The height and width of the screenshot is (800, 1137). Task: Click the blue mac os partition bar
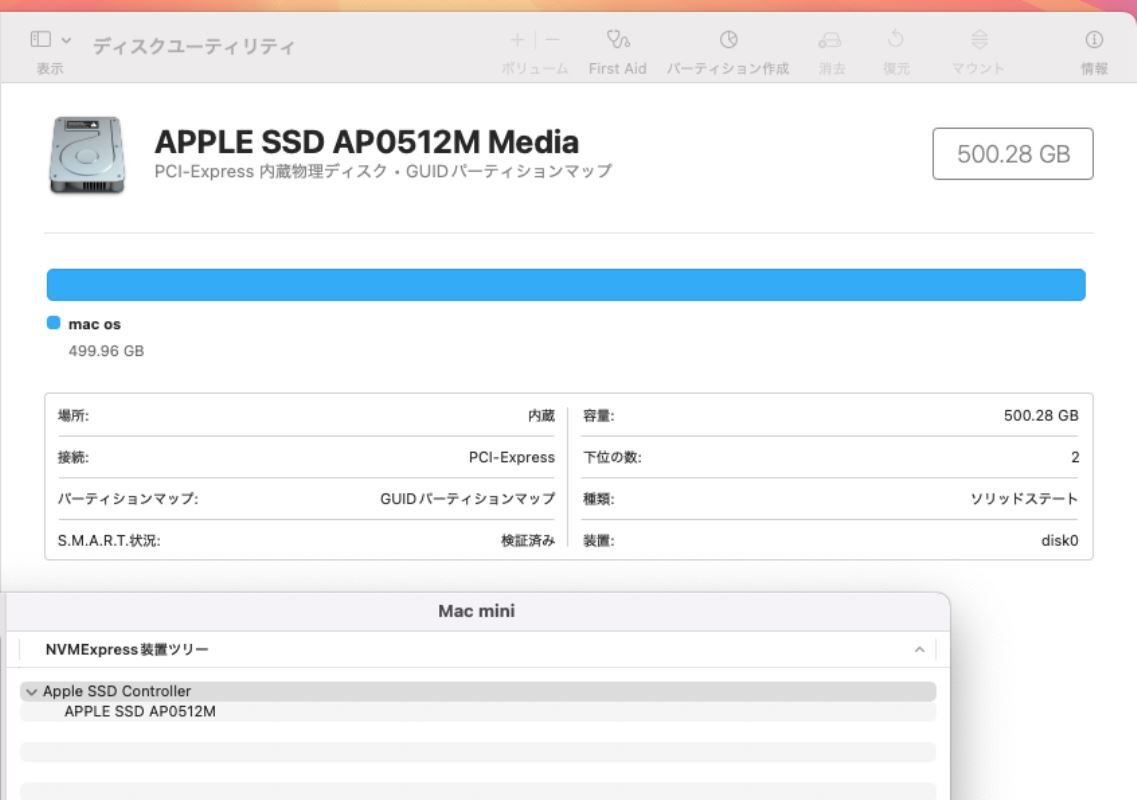566,284
